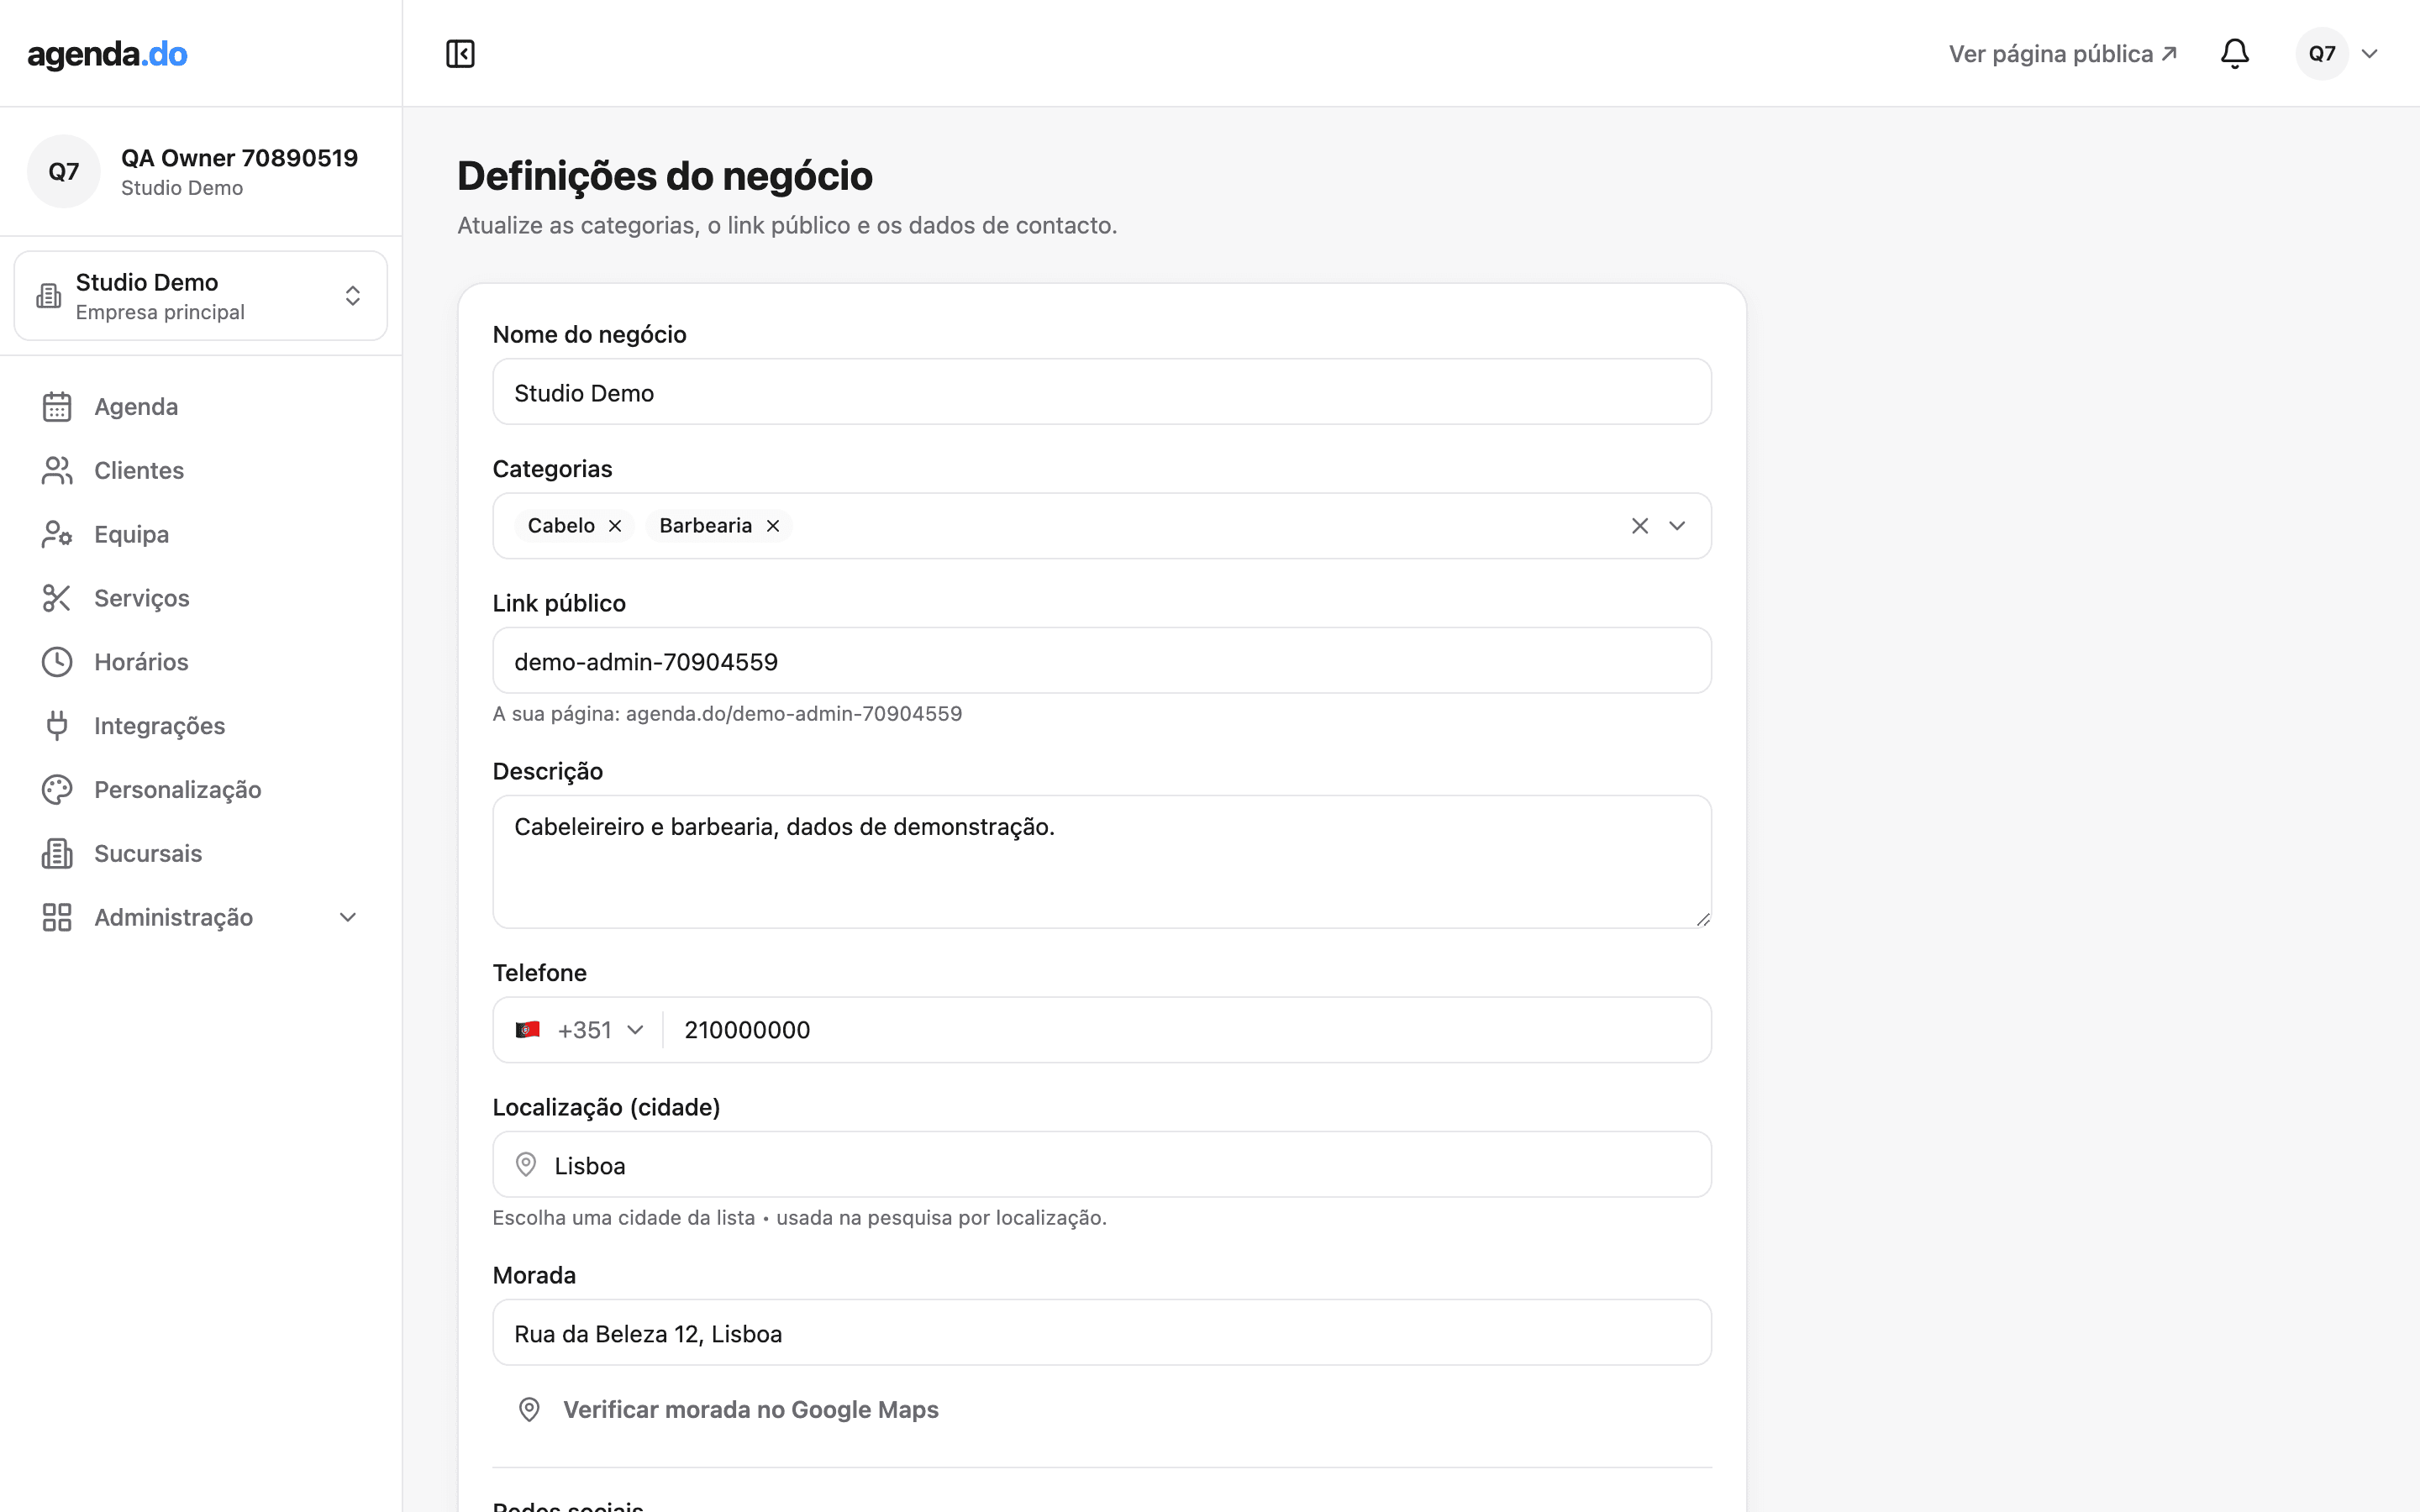Expand the user menu chevron in top bar

tap(2370, 54)
